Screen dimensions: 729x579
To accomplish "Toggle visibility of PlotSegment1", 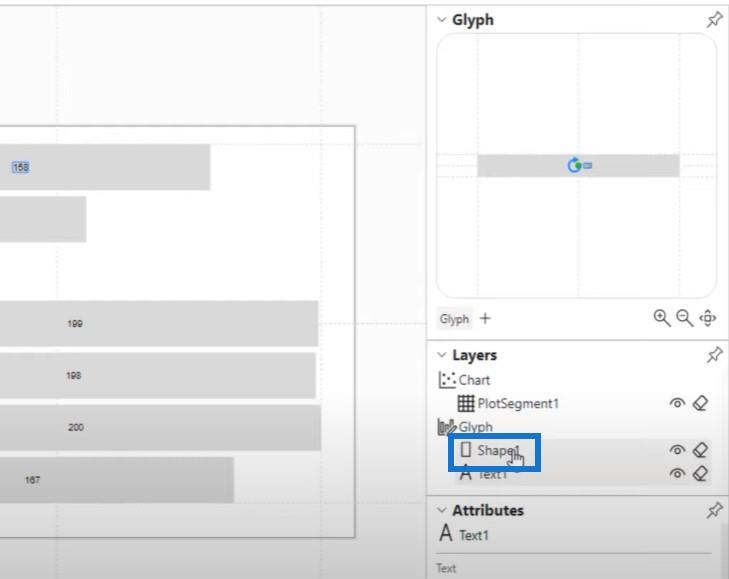I will tap(677, 403).
